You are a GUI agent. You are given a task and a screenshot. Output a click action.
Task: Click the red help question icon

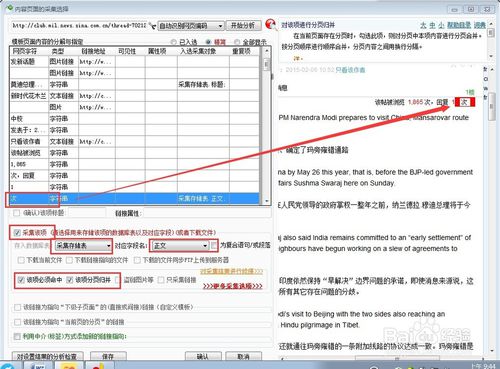click(x=271, y=24)
